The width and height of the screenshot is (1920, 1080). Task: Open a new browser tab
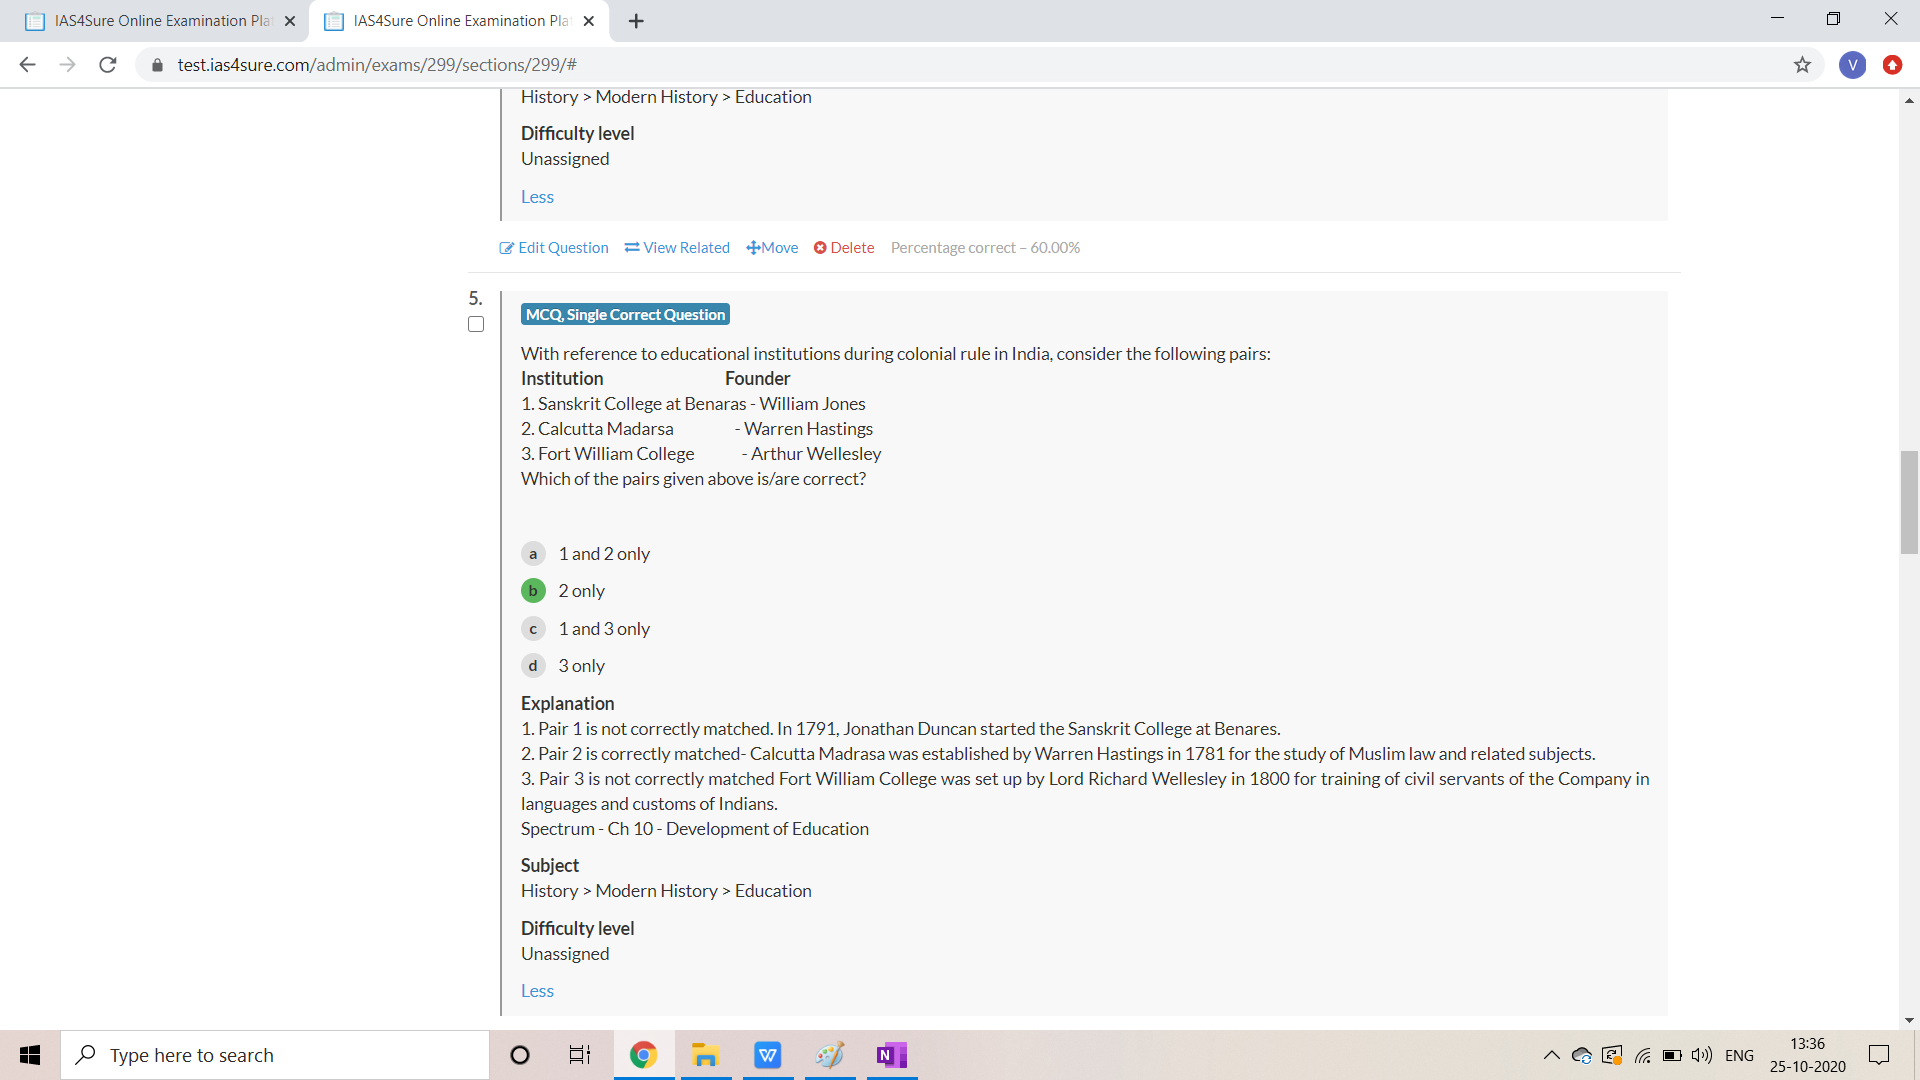point(636,21)
